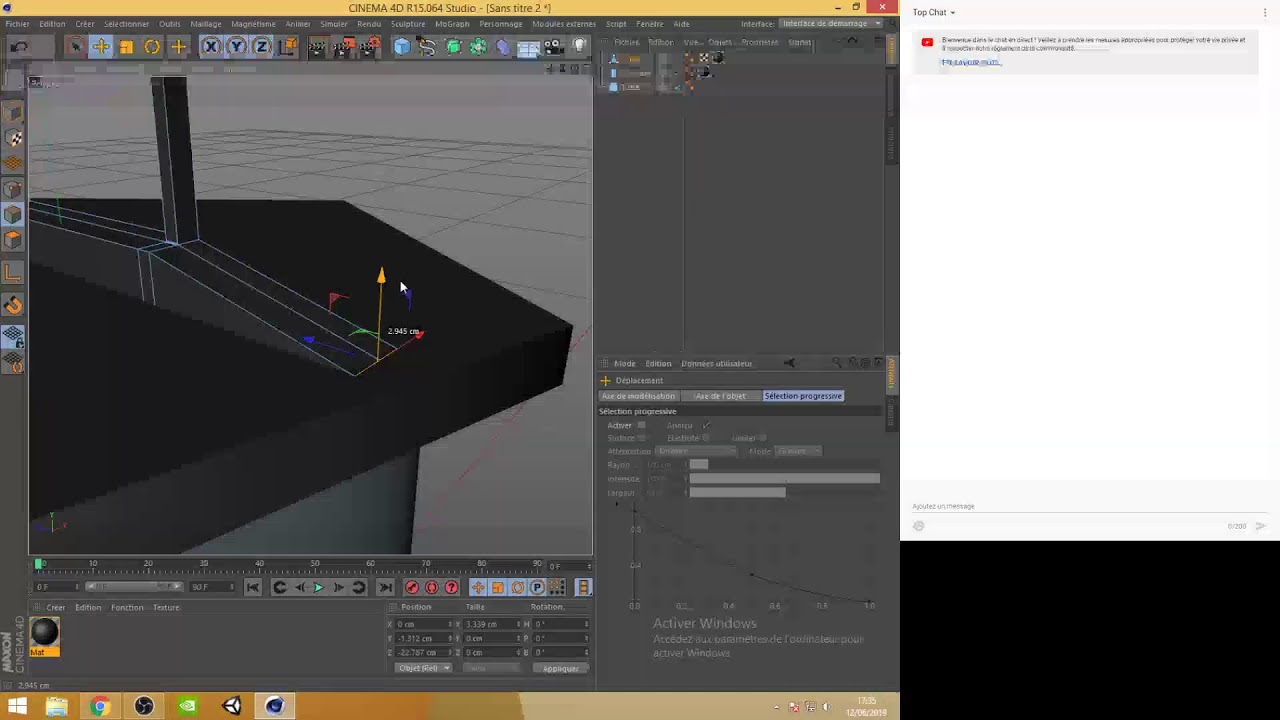The width and height of the screenshot is (1280, 720).
Task: Select the Scale tool icon
Action: pyautogui.click(x=126, y=46)
